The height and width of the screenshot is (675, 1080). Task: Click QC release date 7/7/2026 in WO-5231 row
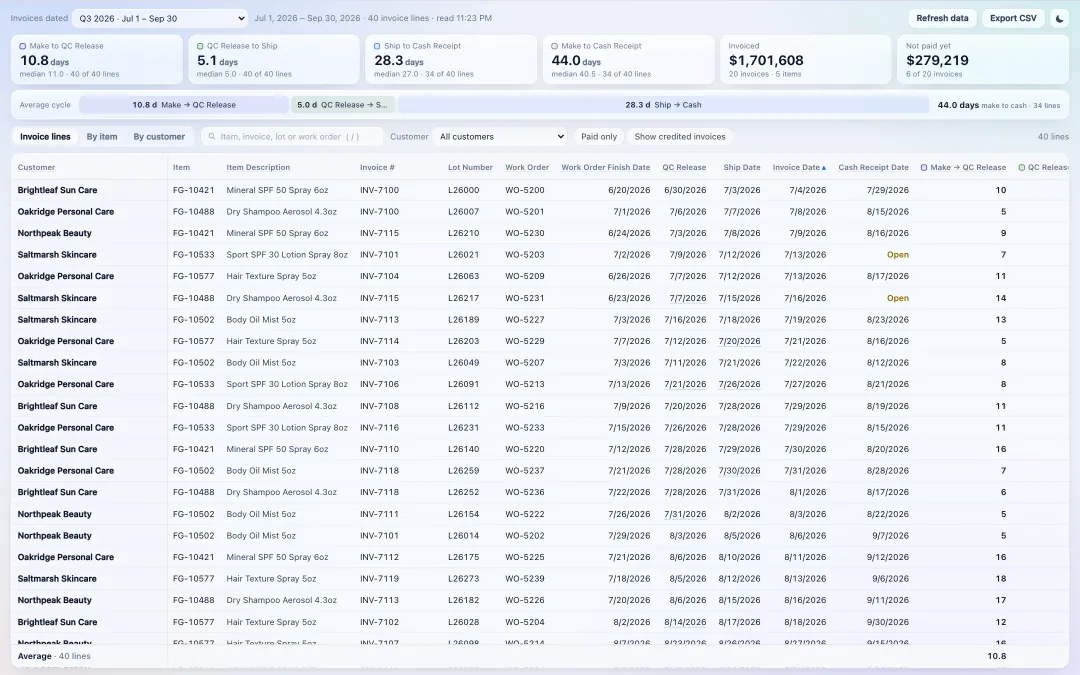tap(685, 298)
